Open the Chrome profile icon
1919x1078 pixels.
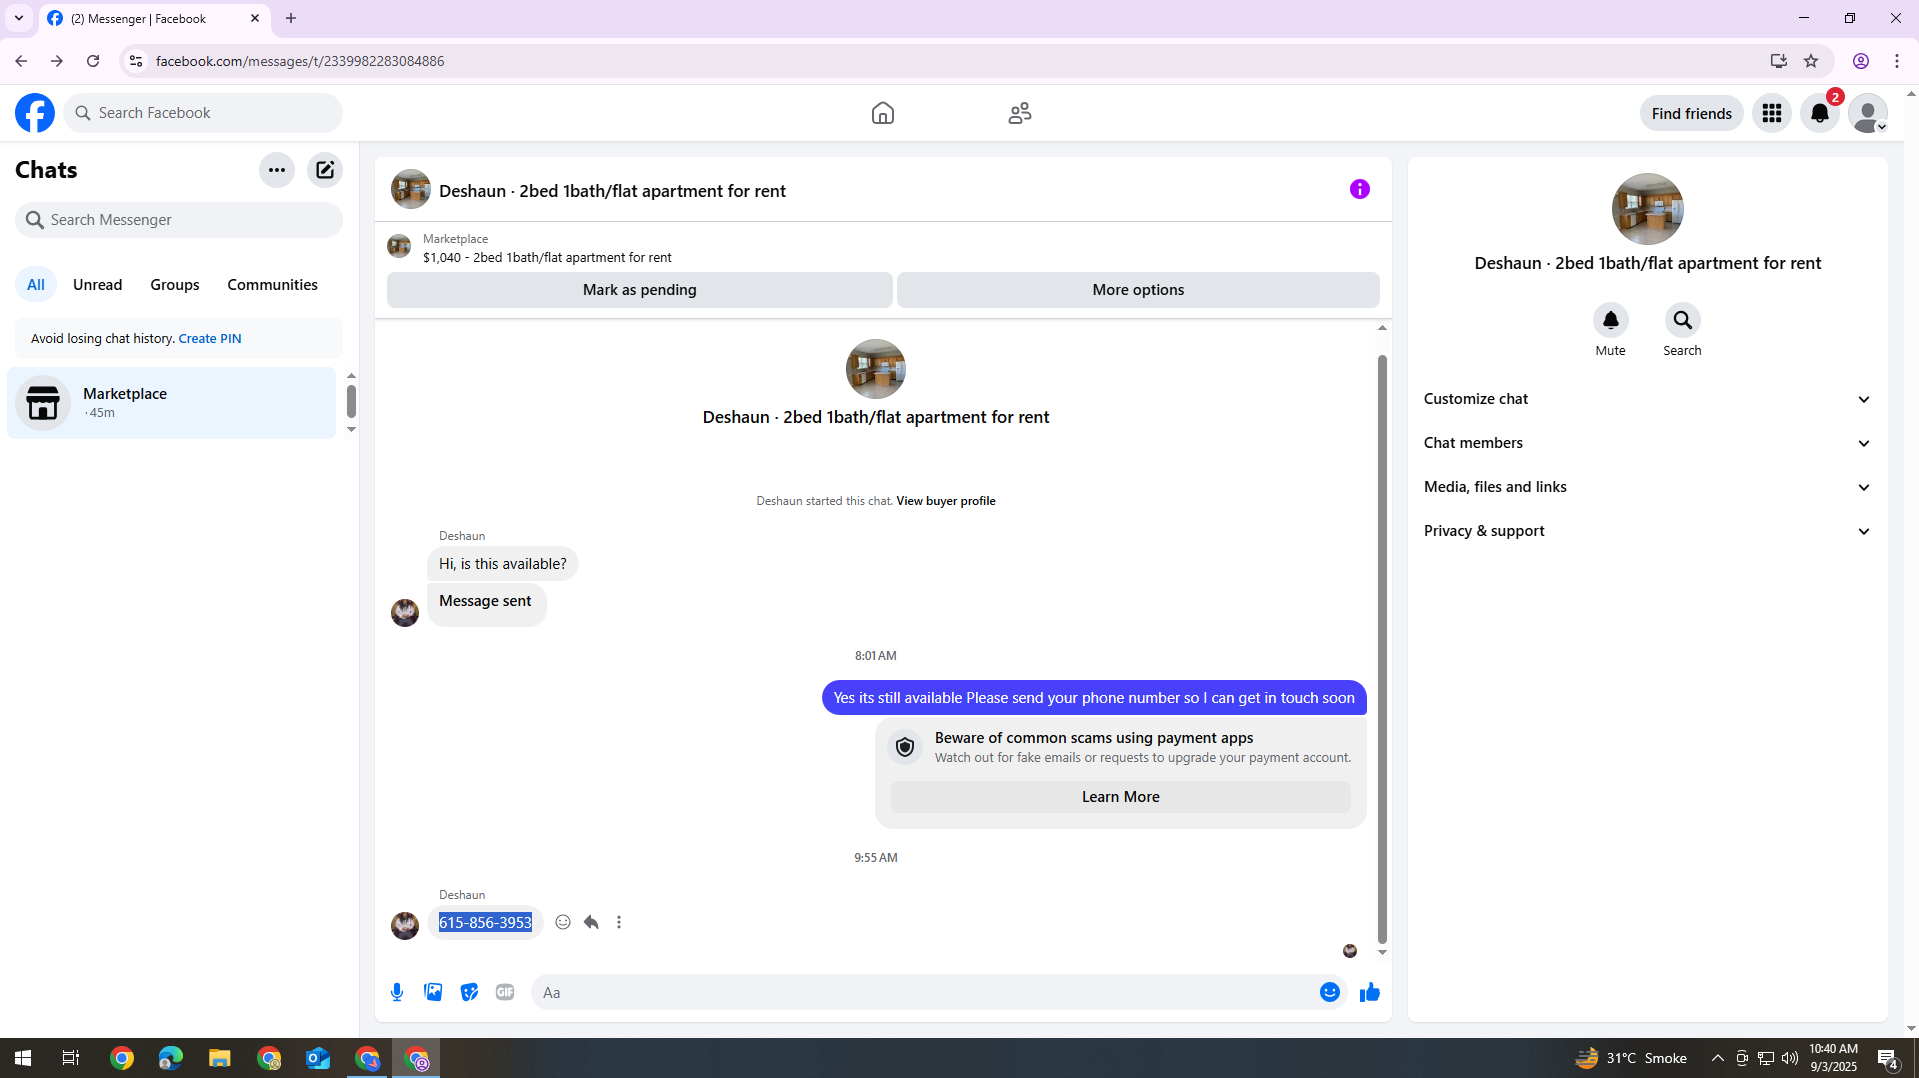[1861, 61]
